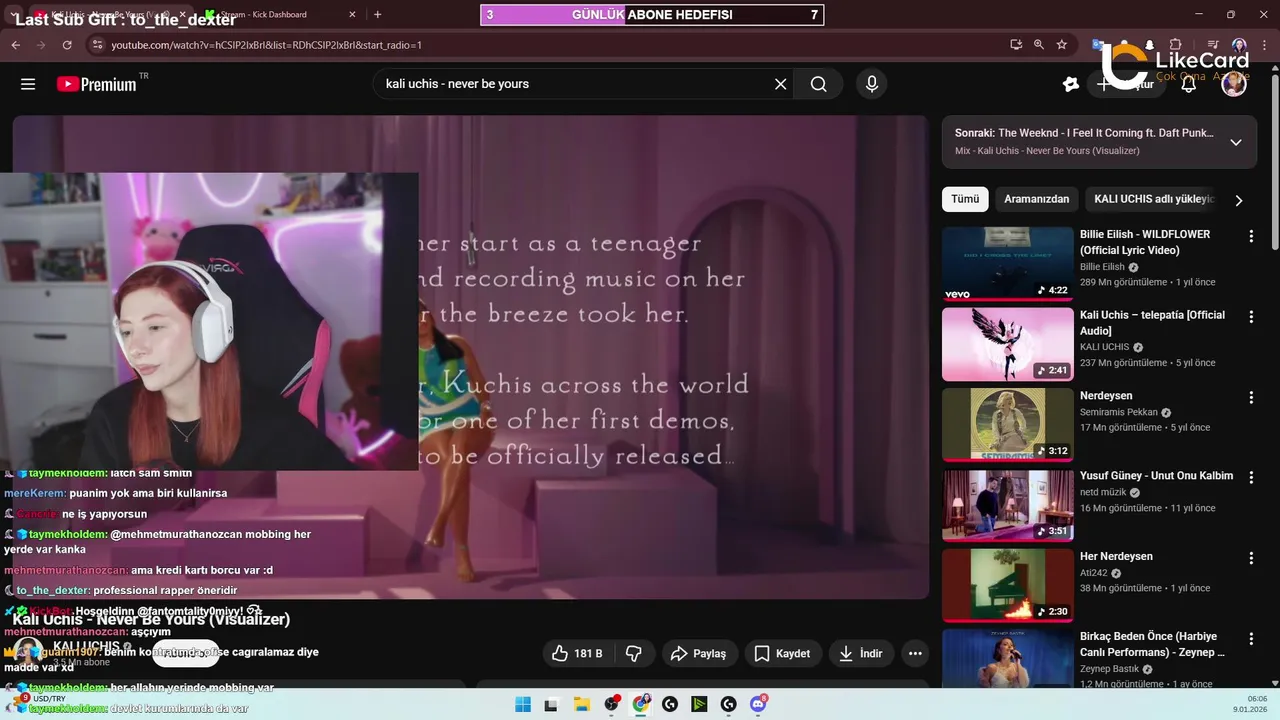Open options for Unut Onu Kalbim
The image size is (1280, 720).
[x=1250, y=477]
